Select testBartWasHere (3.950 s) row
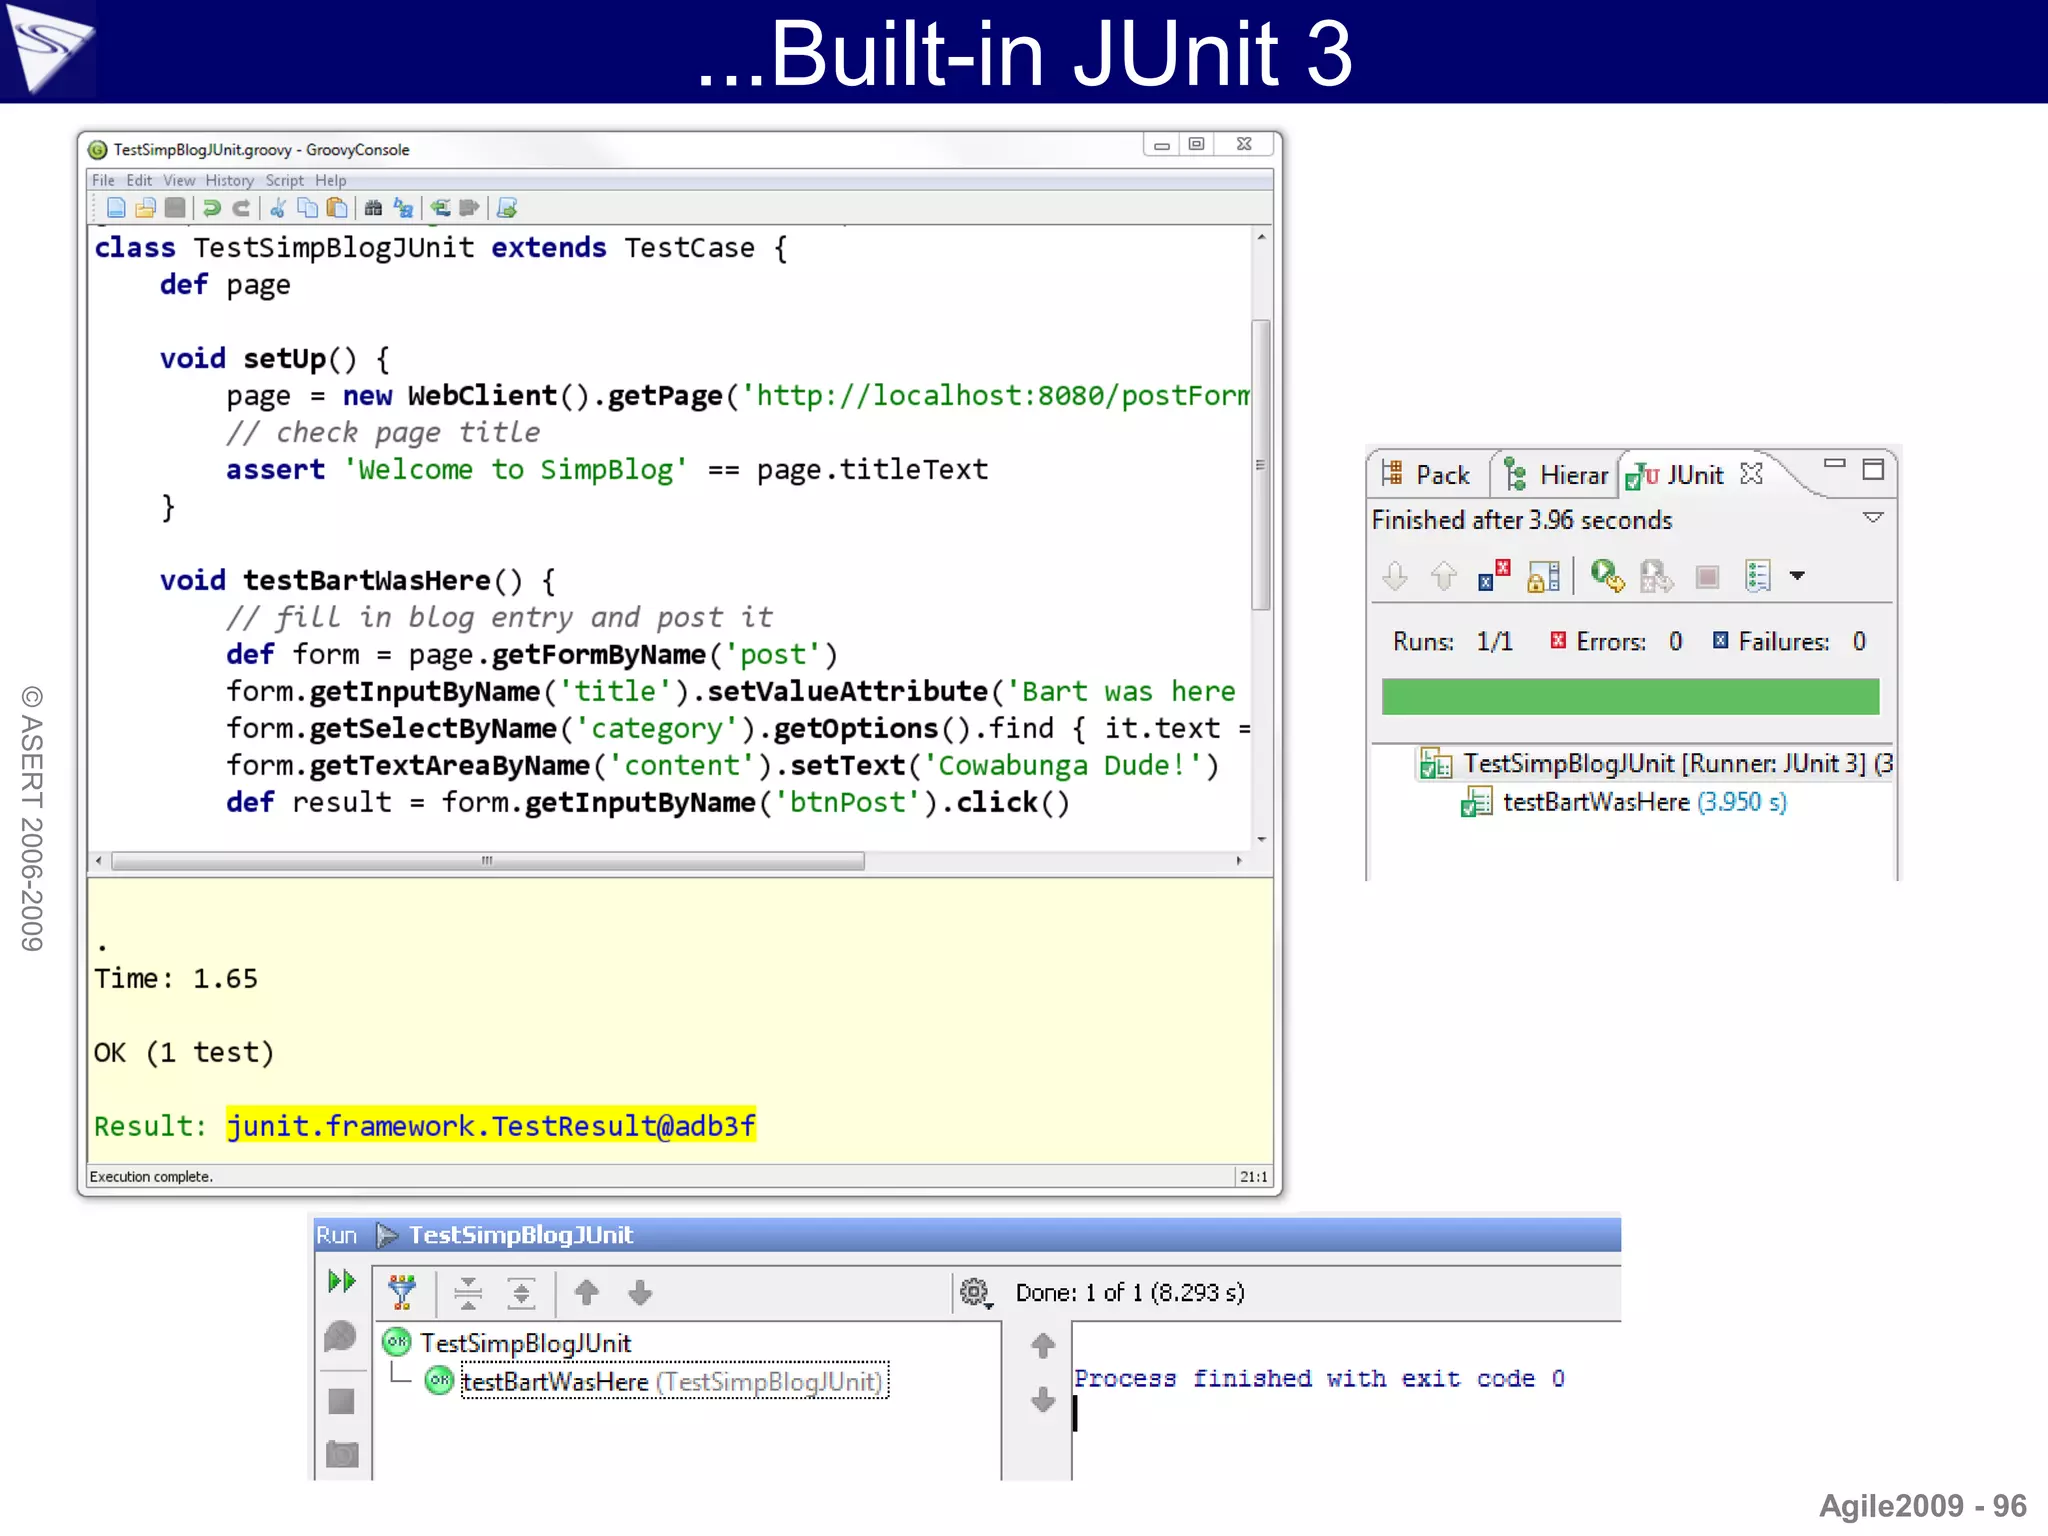This screenshot has height=1536, width=2048. (1624, 802)
